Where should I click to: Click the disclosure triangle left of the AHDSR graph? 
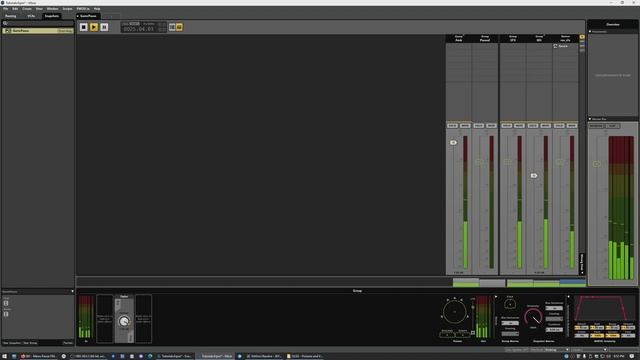(568, 297)
